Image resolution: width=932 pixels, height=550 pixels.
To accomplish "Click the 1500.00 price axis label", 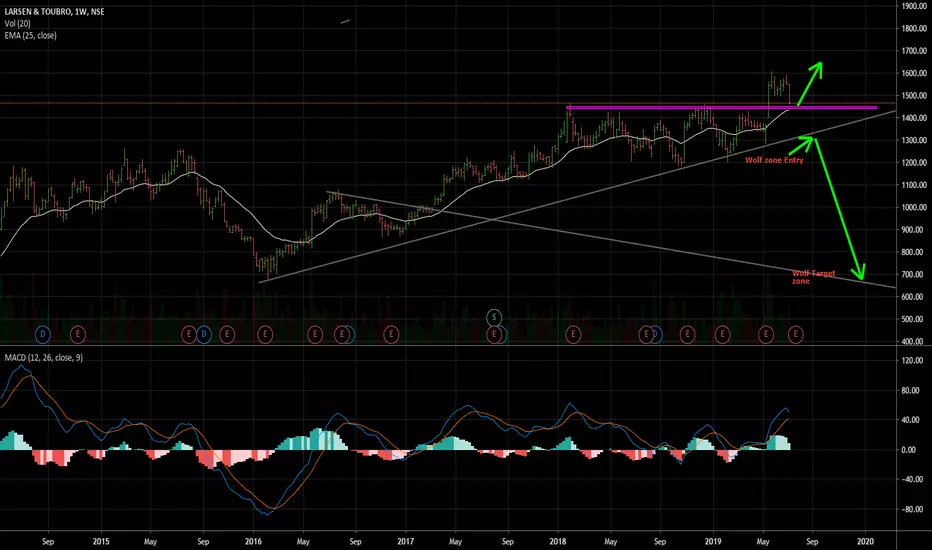I will (x=914, y=95).
